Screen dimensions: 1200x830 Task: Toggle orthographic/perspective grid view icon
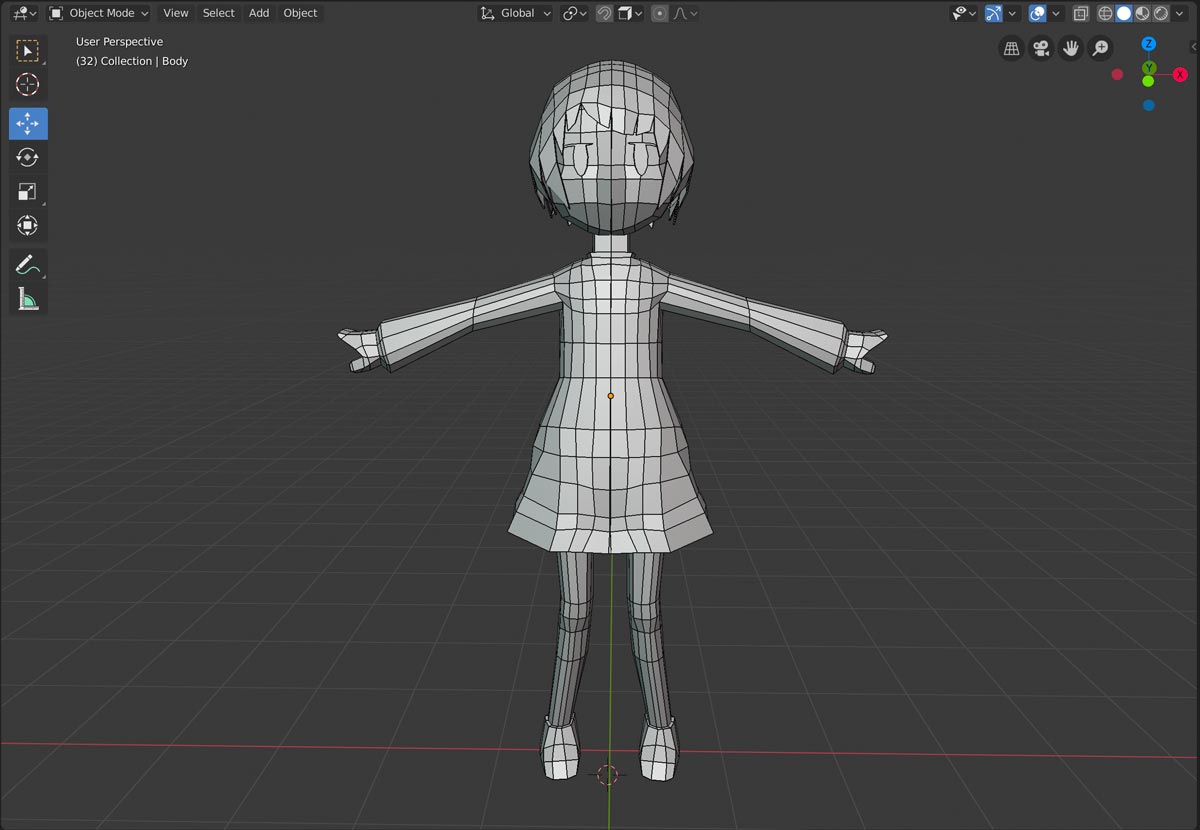[1011, 48]
